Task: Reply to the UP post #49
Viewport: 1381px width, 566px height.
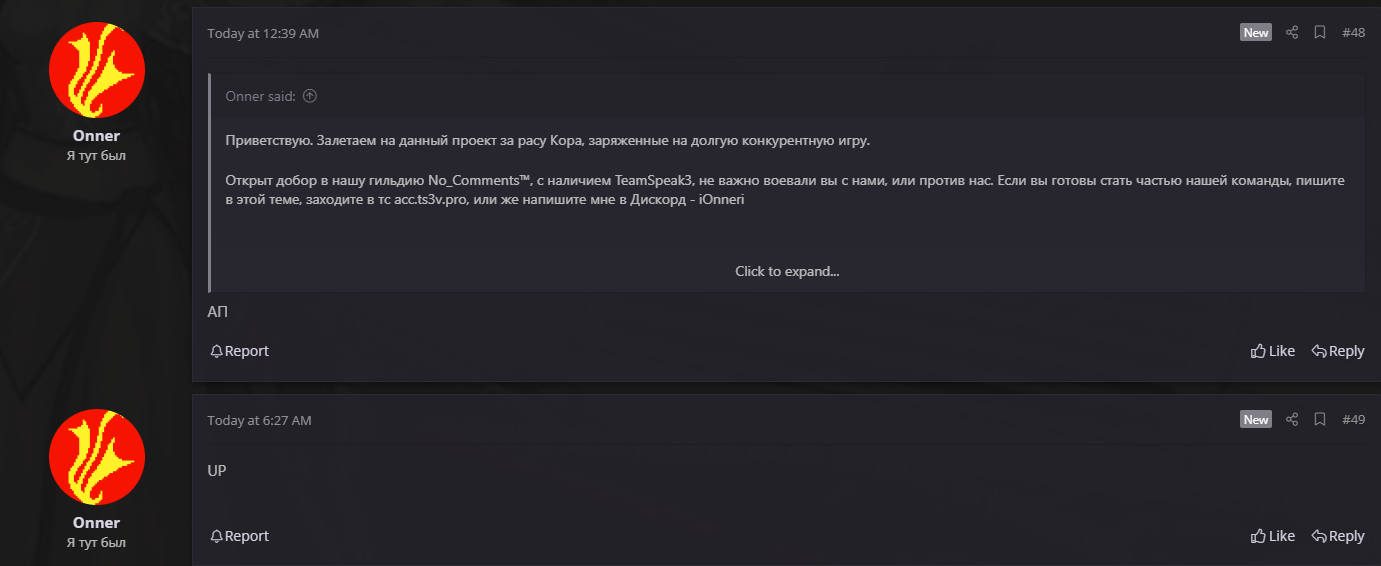Action: click(x=1338, y=536)
